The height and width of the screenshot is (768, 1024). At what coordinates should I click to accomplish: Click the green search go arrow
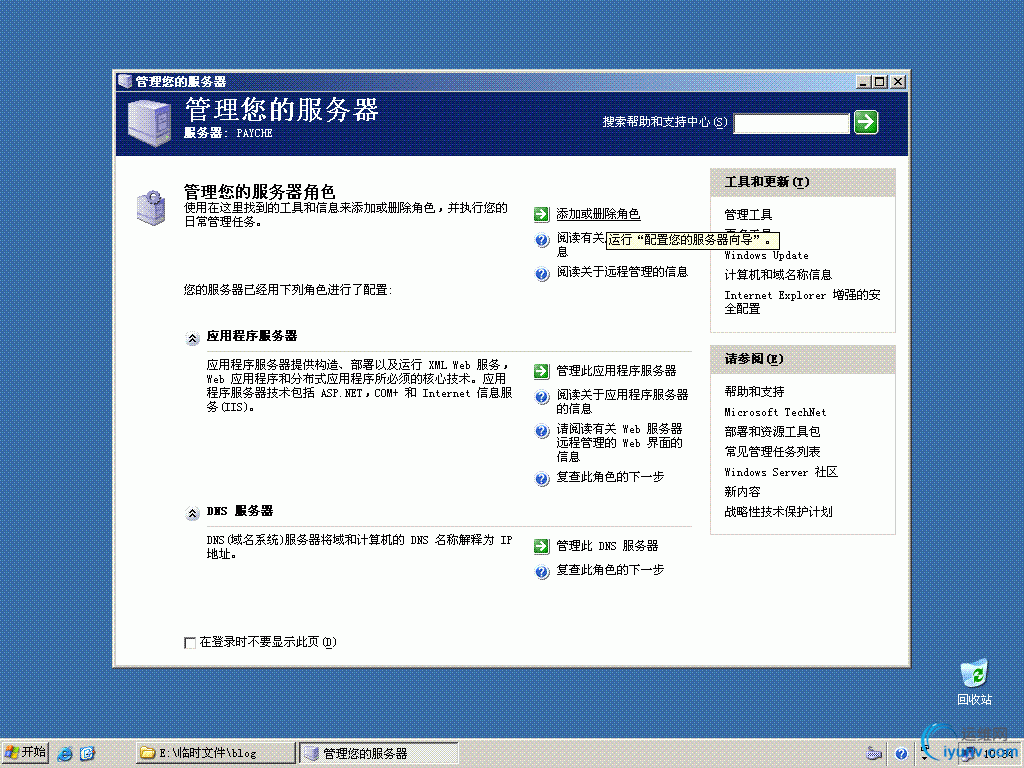tap(866, 122)
